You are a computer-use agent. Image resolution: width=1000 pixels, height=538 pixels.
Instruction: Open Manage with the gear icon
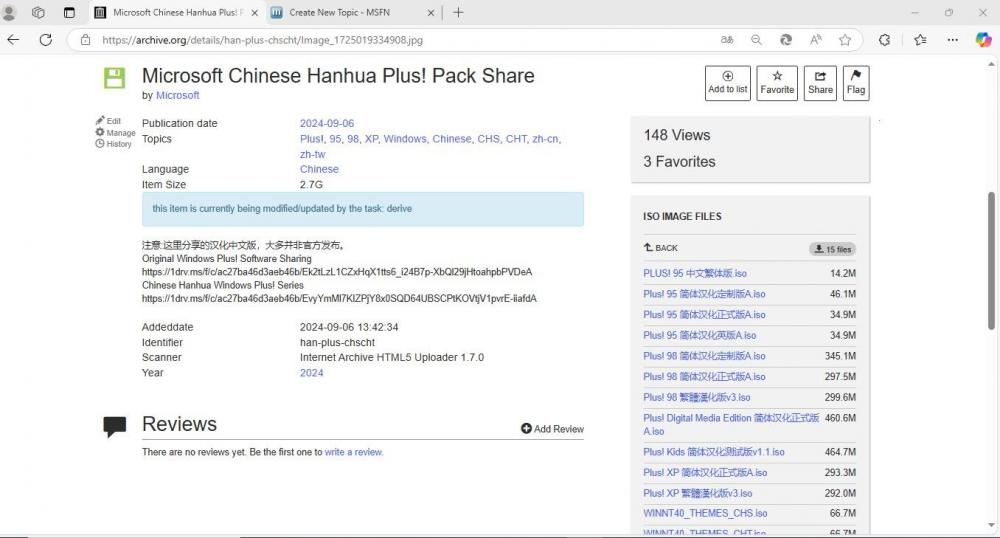point(115,132)
